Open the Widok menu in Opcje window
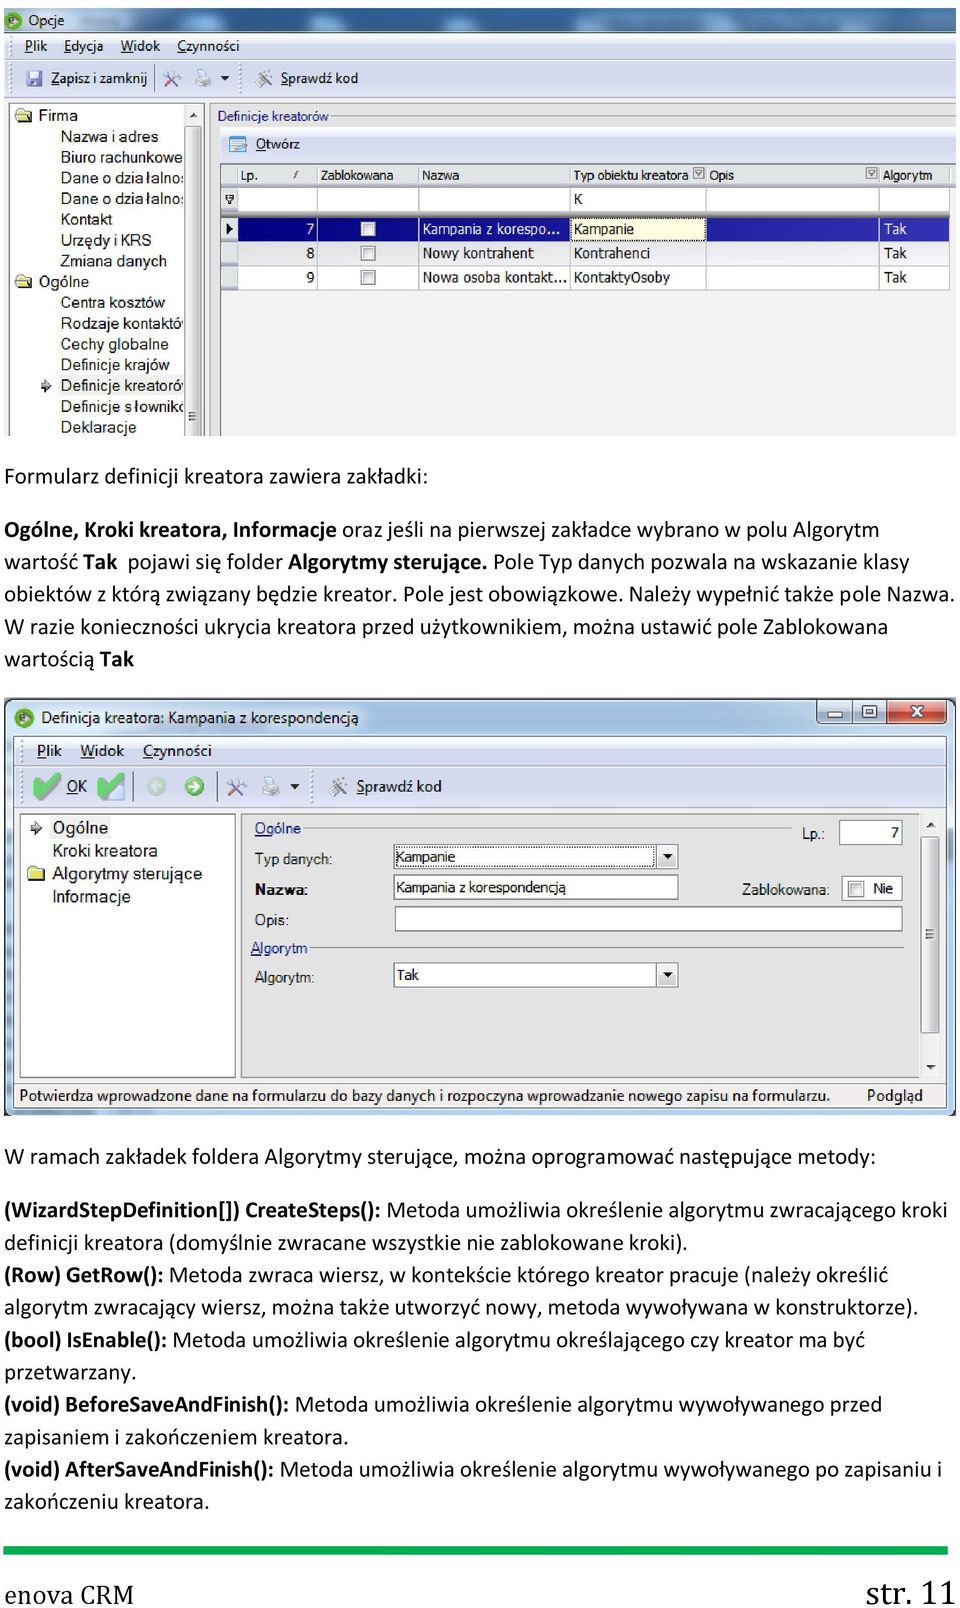This screenshot has width=960, height=1608. [140, 46]
